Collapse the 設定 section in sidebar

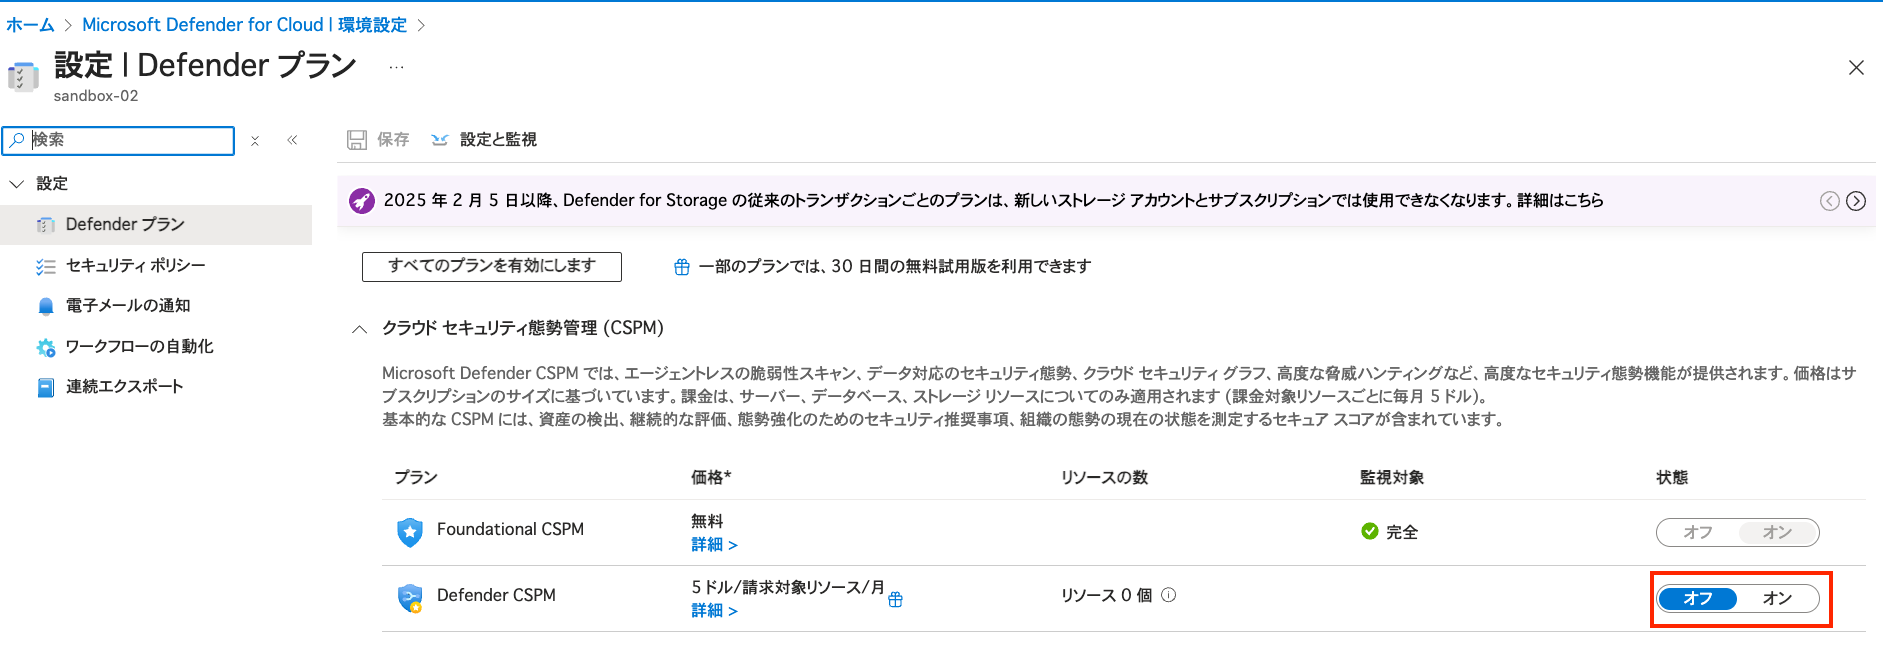pos(16,184)
